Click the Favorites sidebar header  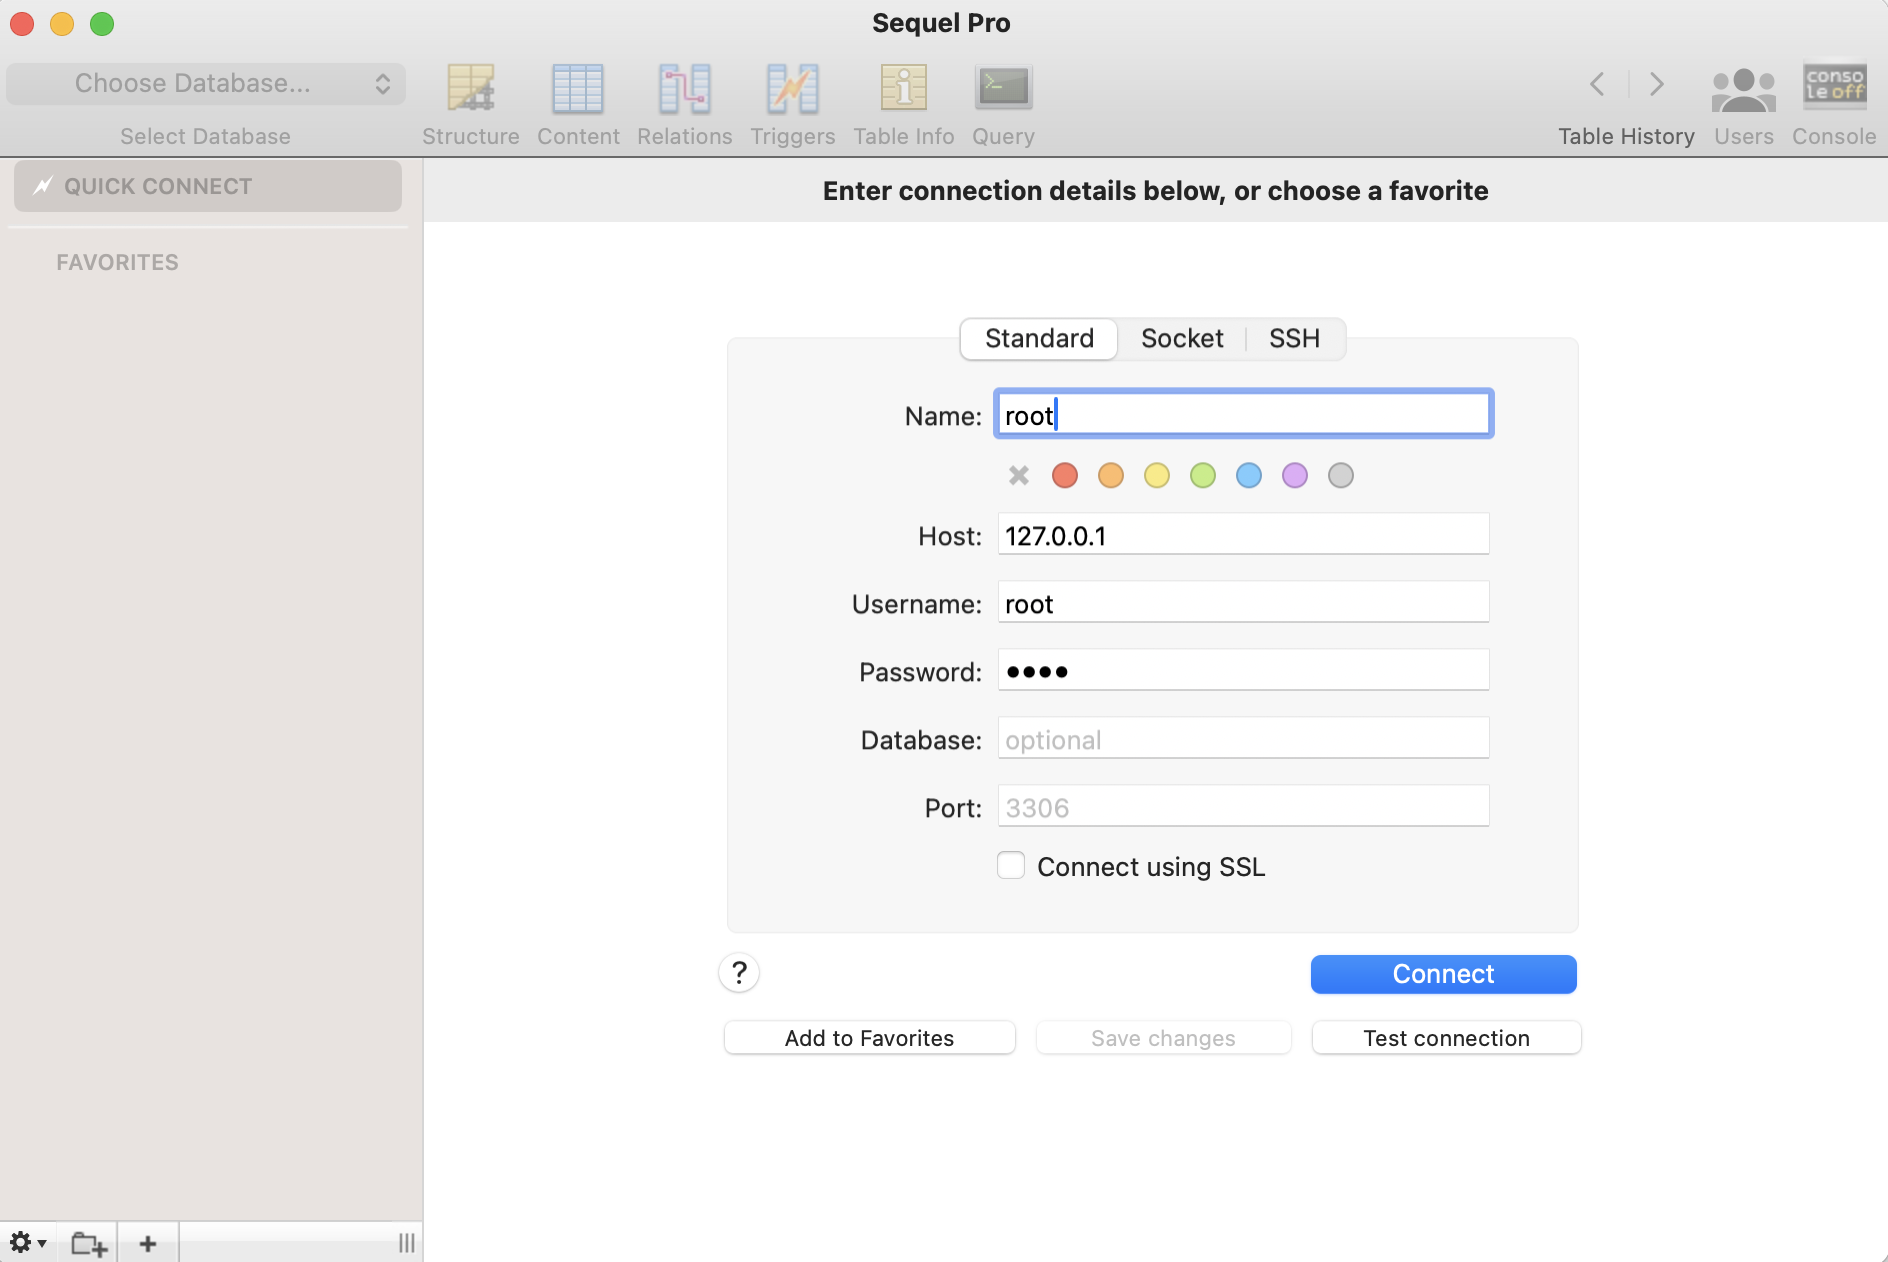point(117,262)
